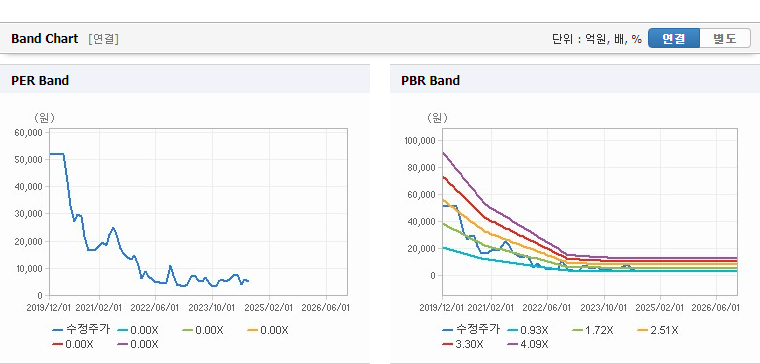Toggle orange 0.00X legend in PER Band
Image resolution: width=760 pixels, height=364 pixels.
click(x=268, y=330)
